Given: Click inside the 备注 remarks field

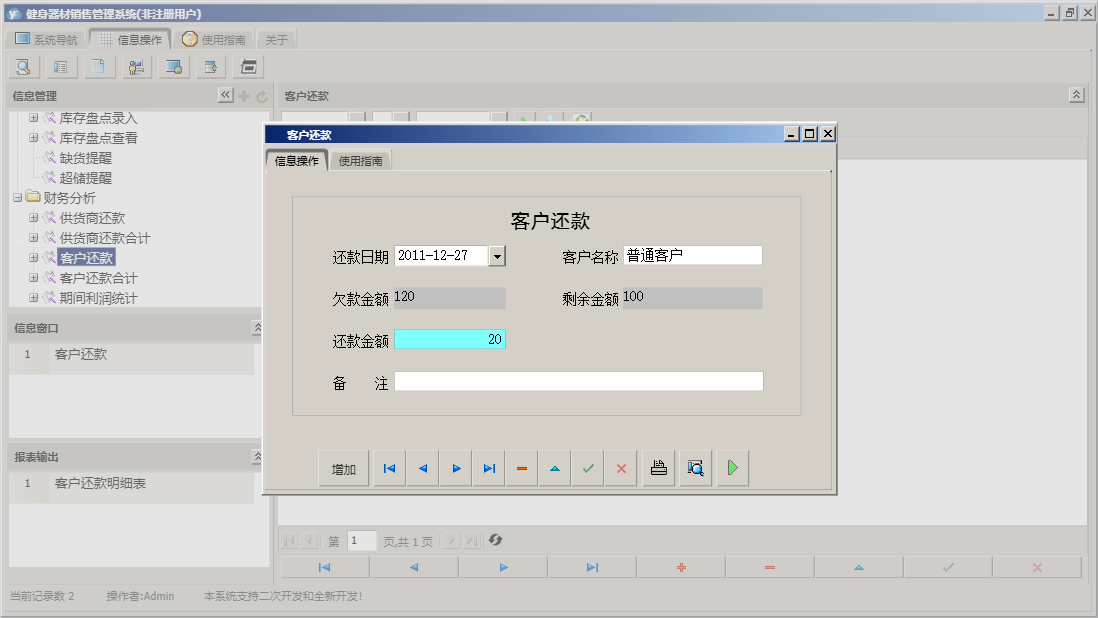Looking at the screenshot, I should point(580,380).
